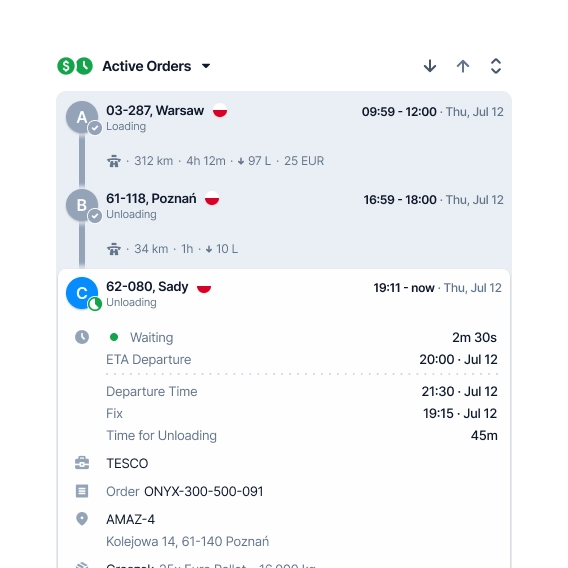Image resolution: width=568 pixels, height=568 pixels.
Task: Click the location pin icon for AMAZ-4
Action: pos(82,519)
